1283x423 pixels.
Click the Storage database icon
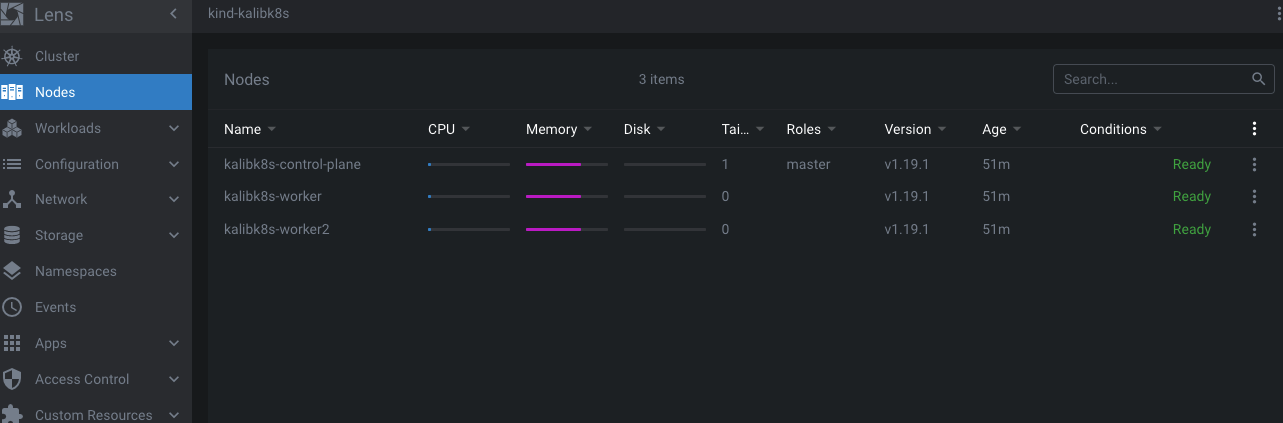click(x=12, y=235)
